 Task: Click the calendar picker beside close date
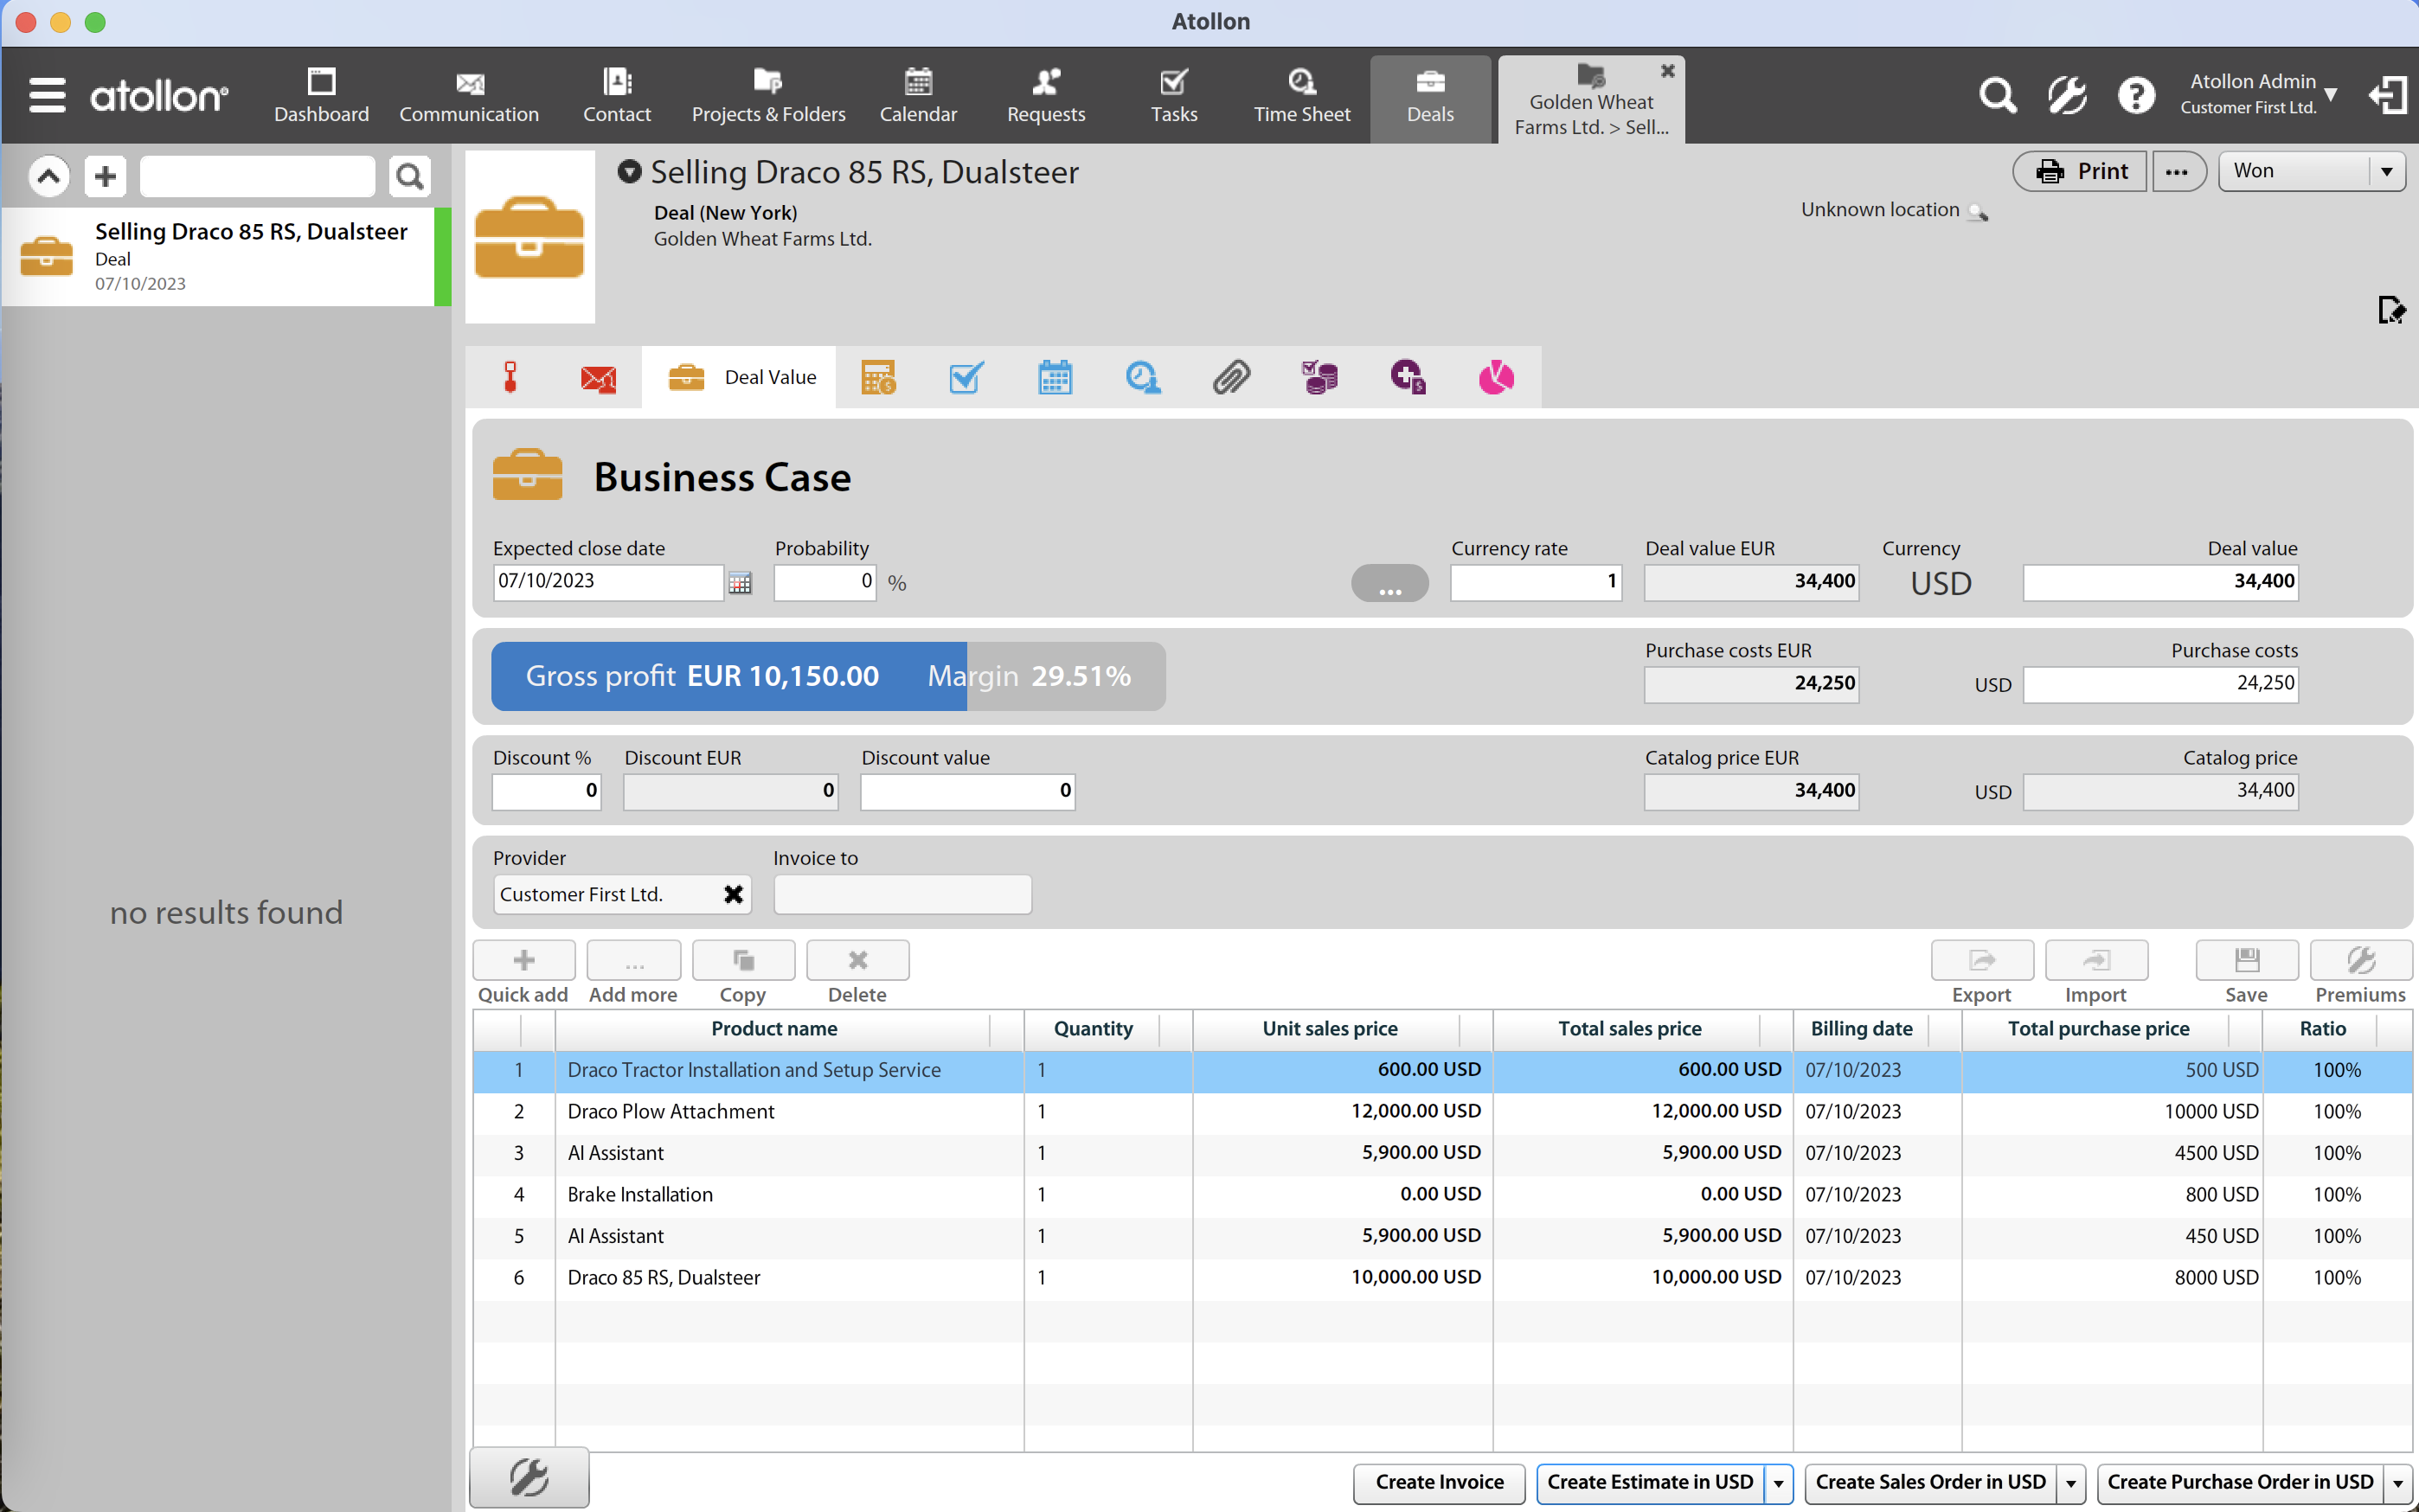740,583
